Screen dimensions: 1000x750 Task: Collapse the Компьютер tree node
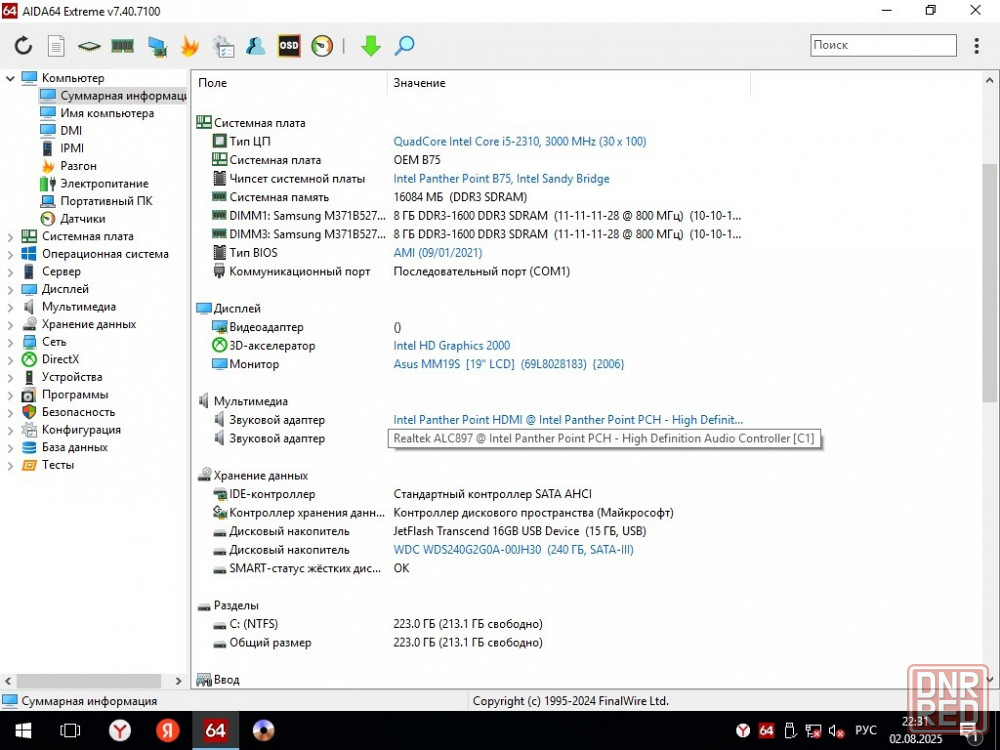click(x=10, y=78)
